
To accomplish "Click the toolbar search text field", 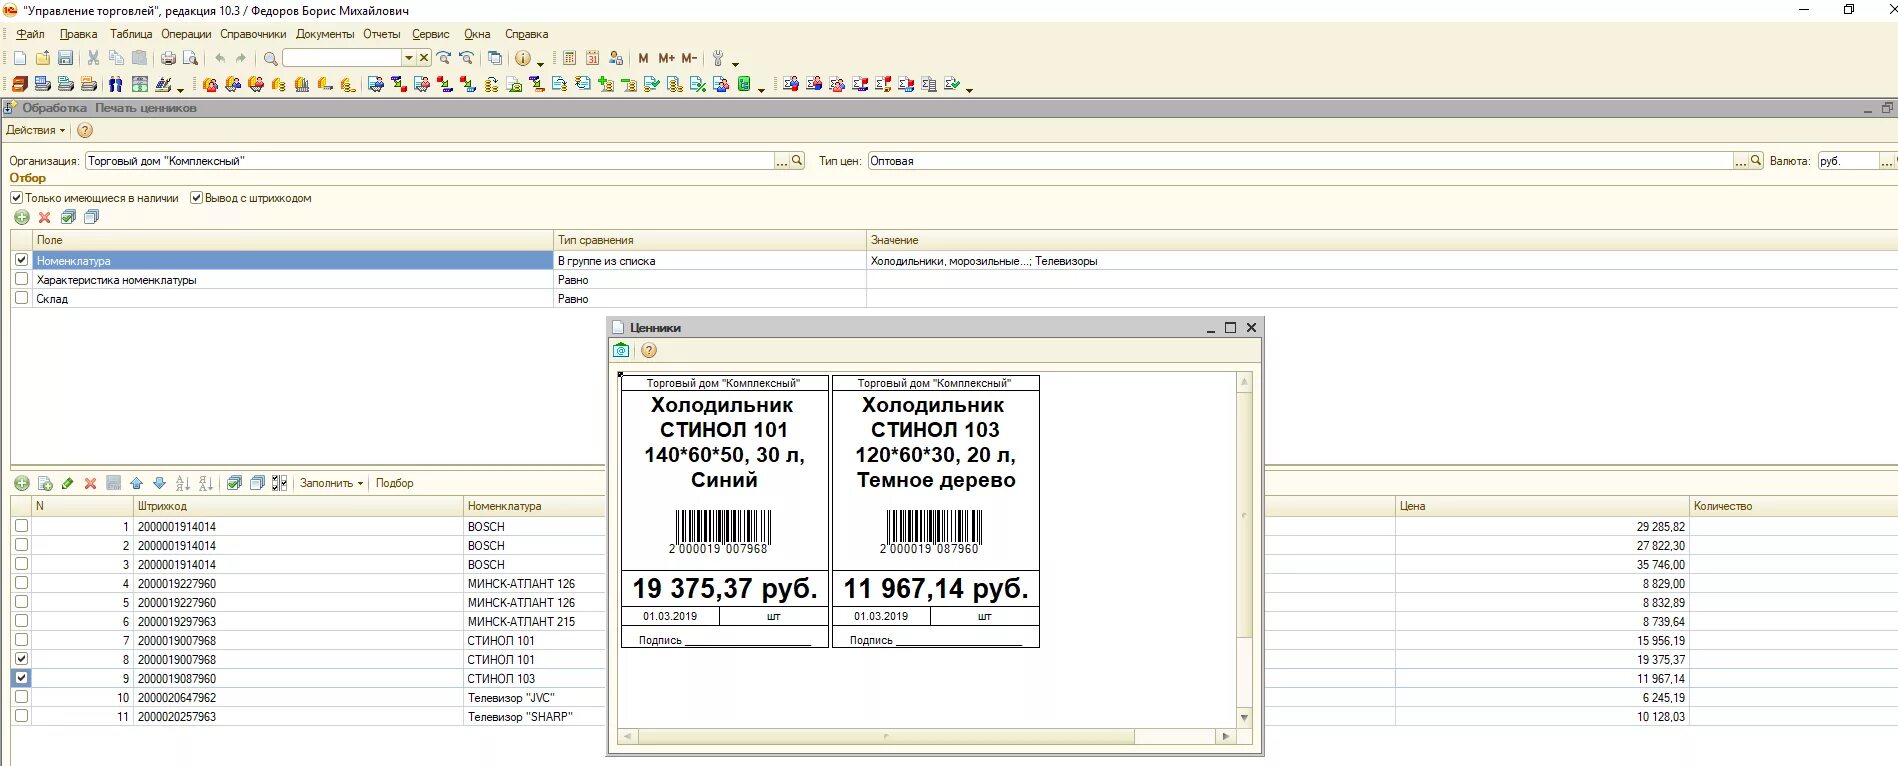I will click(342, 59).
